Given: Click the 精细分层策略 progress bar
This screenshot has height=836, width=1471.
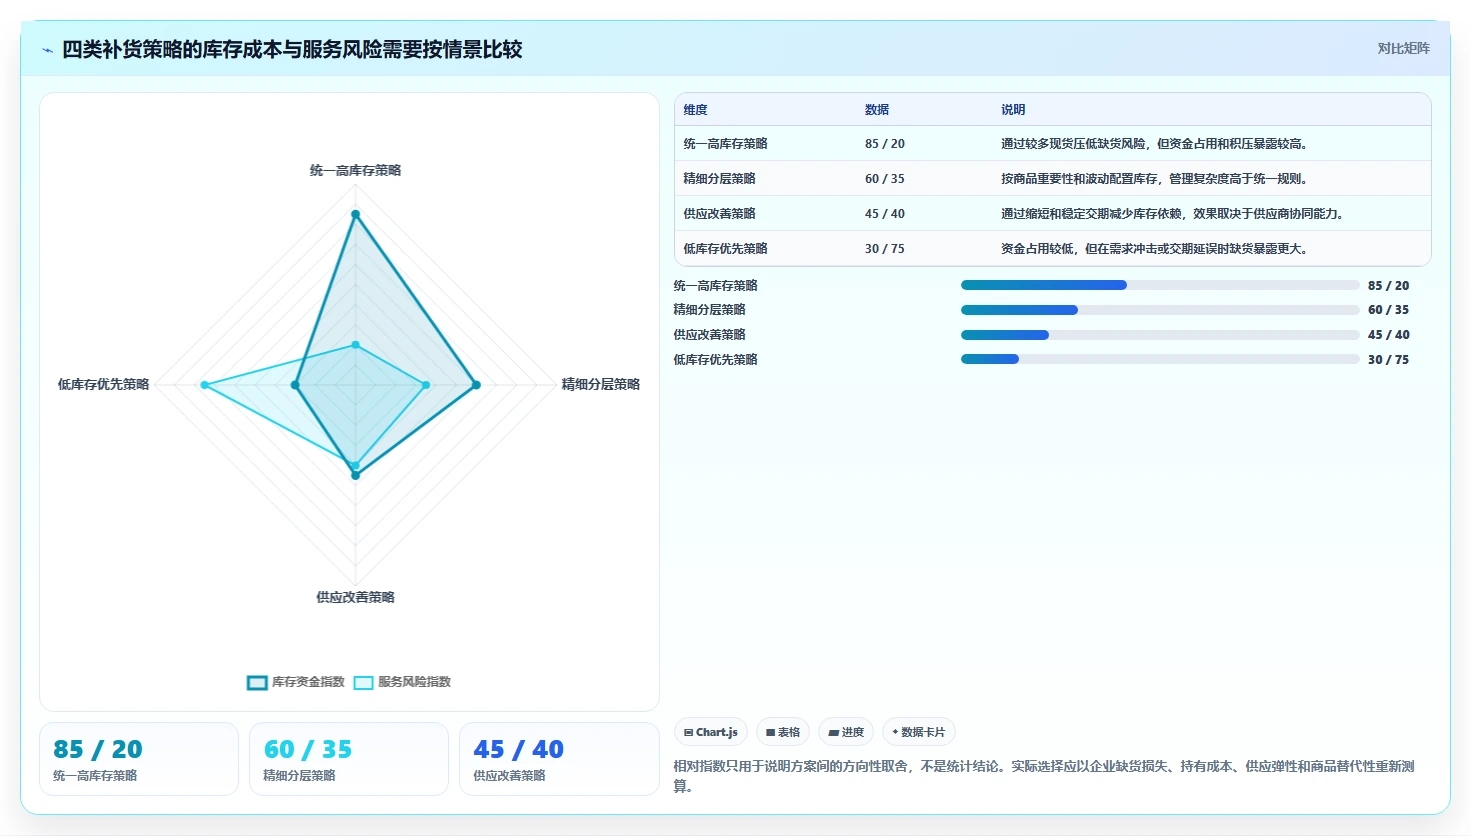Looking at the screenshot, I should pyautogui.click(x=1160, y=310).
